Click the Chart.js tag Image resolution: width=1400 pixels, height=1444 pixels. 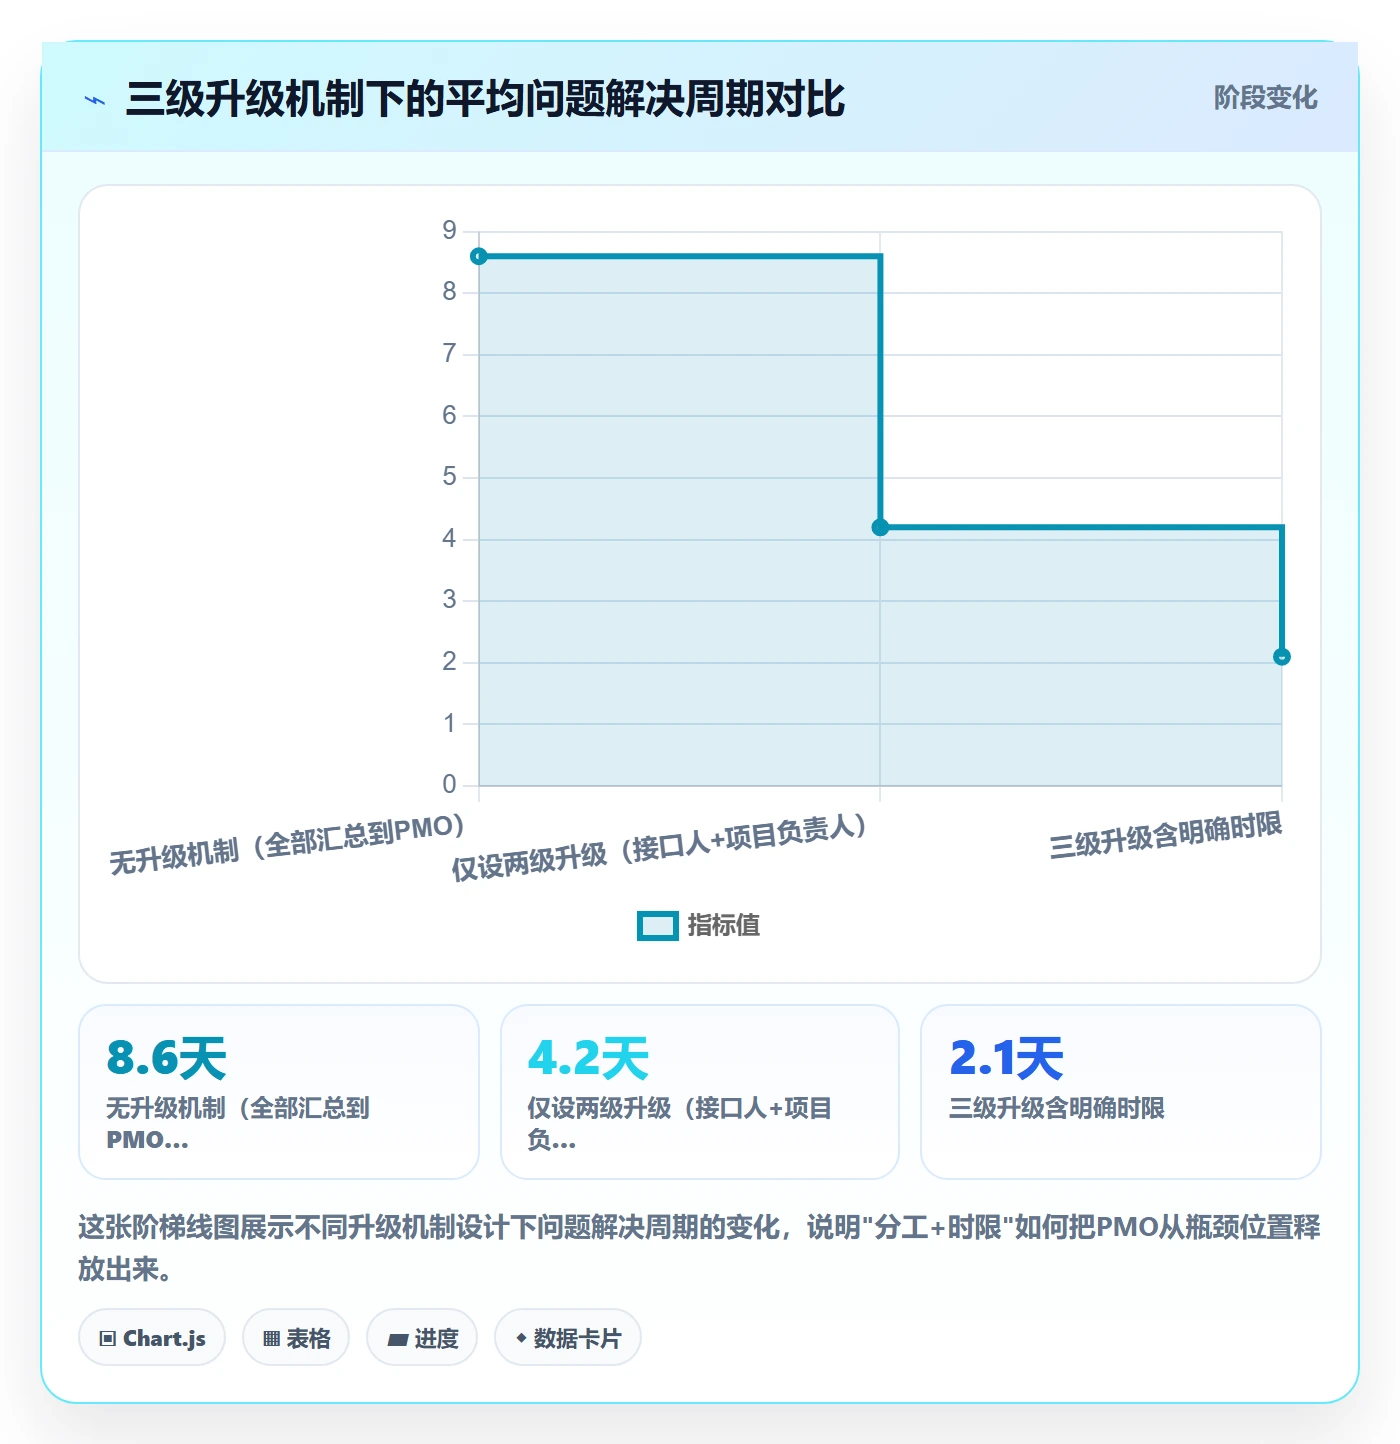tap(152, 1338)
